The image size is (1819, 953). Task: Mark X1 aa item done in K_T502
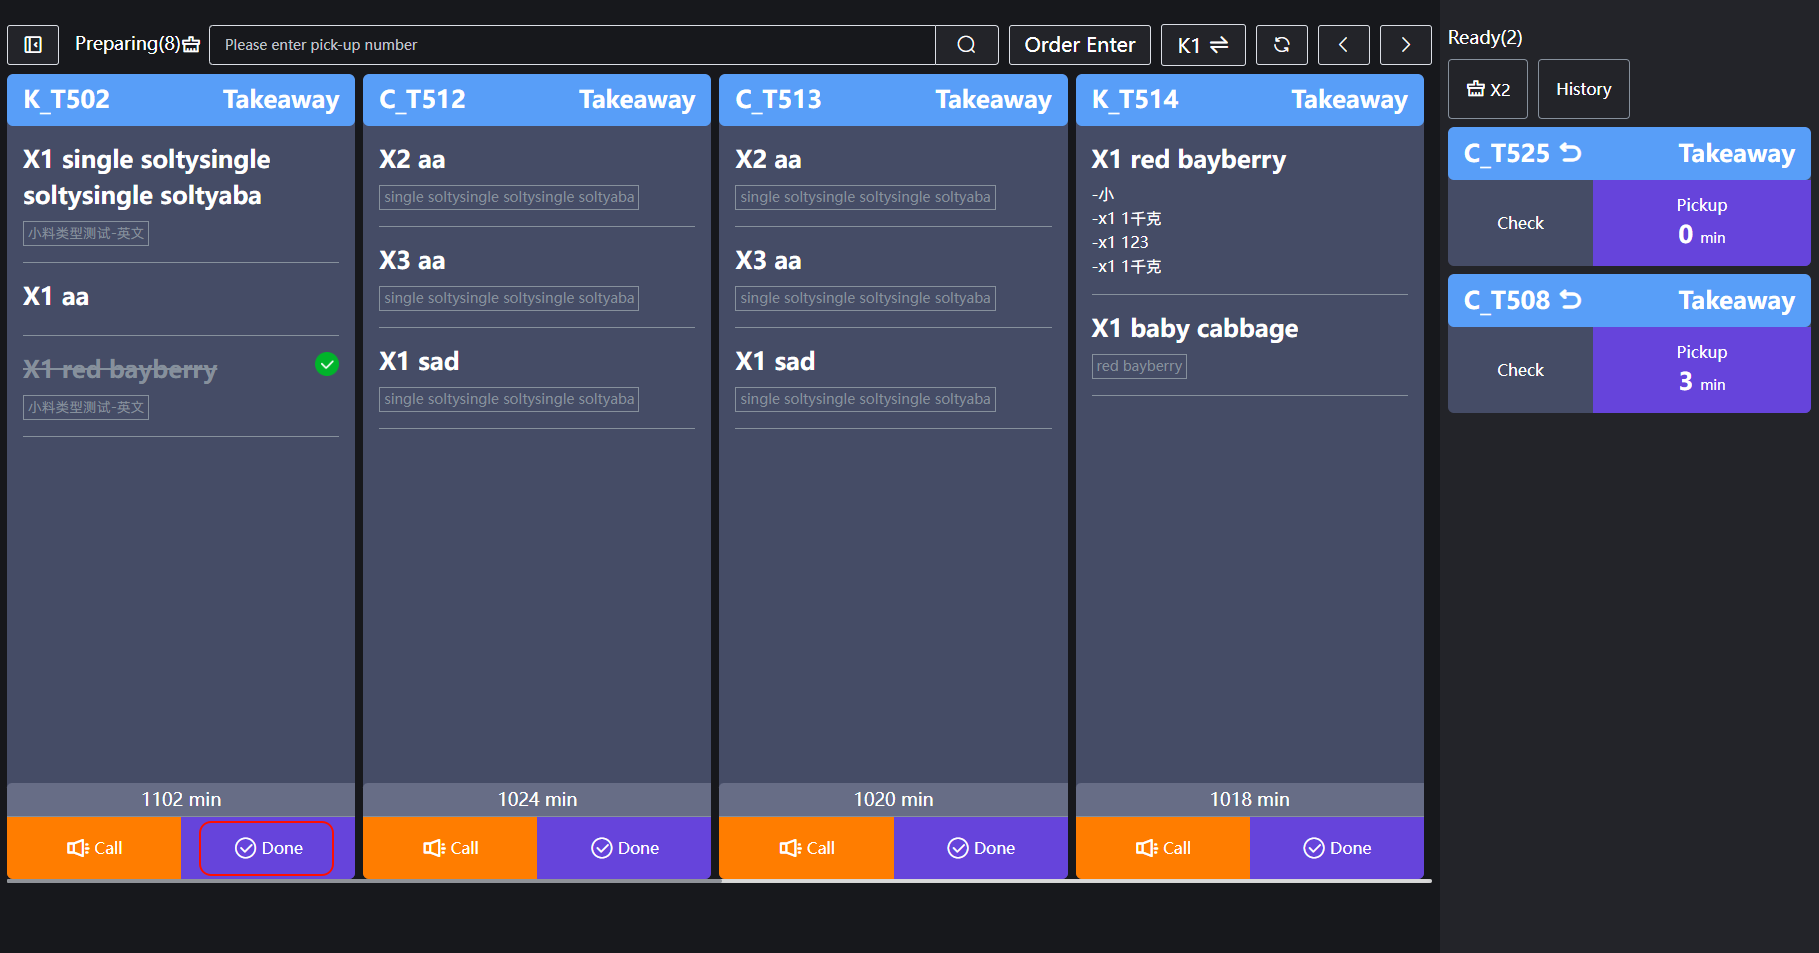click(x=180, y=297)
